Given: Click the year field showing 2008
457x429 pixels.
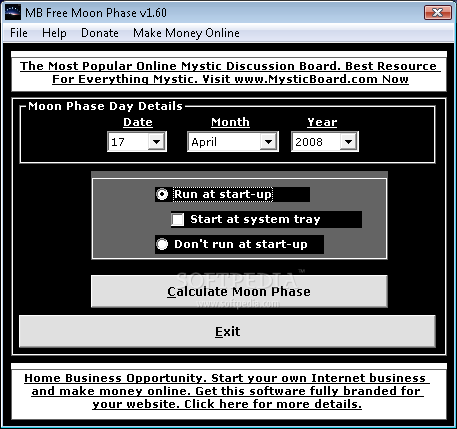Looking at the screenshot, I should (316, 142).
